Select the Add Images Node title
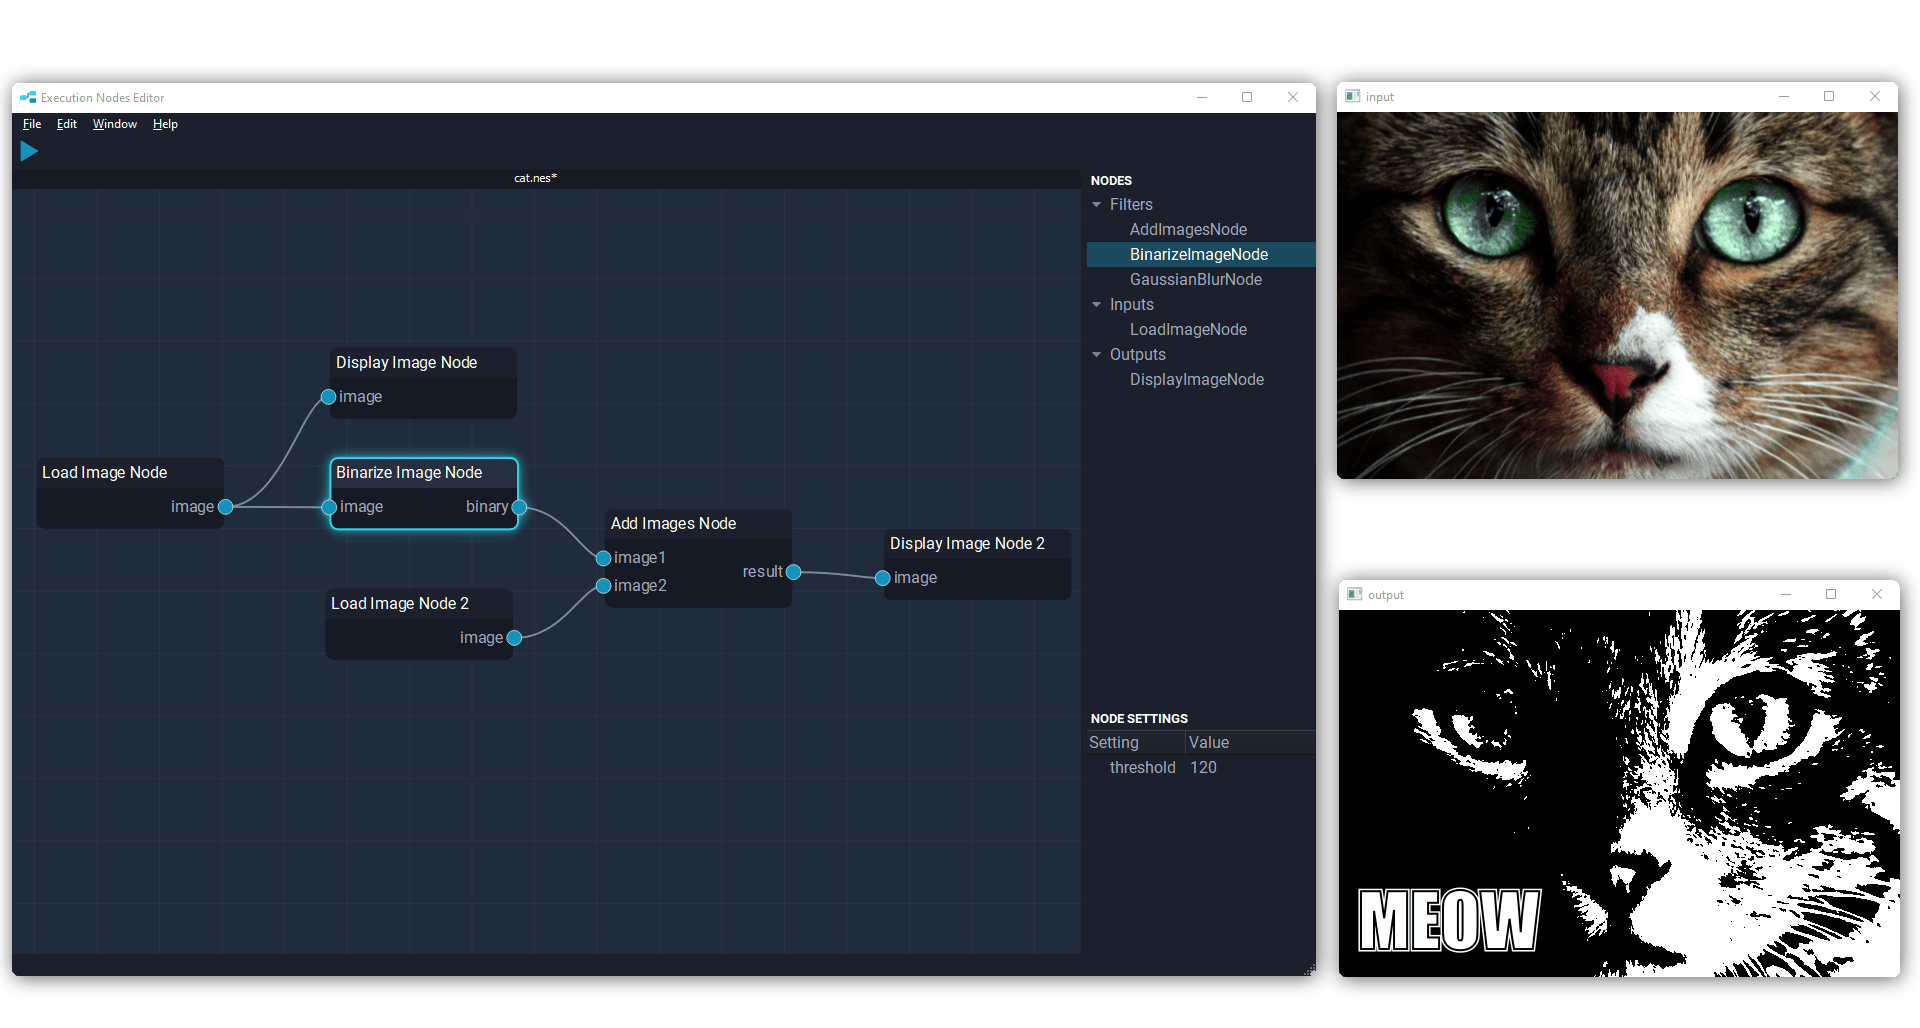The width and height of the screenshot is (1920, 1028). point(673,524)
